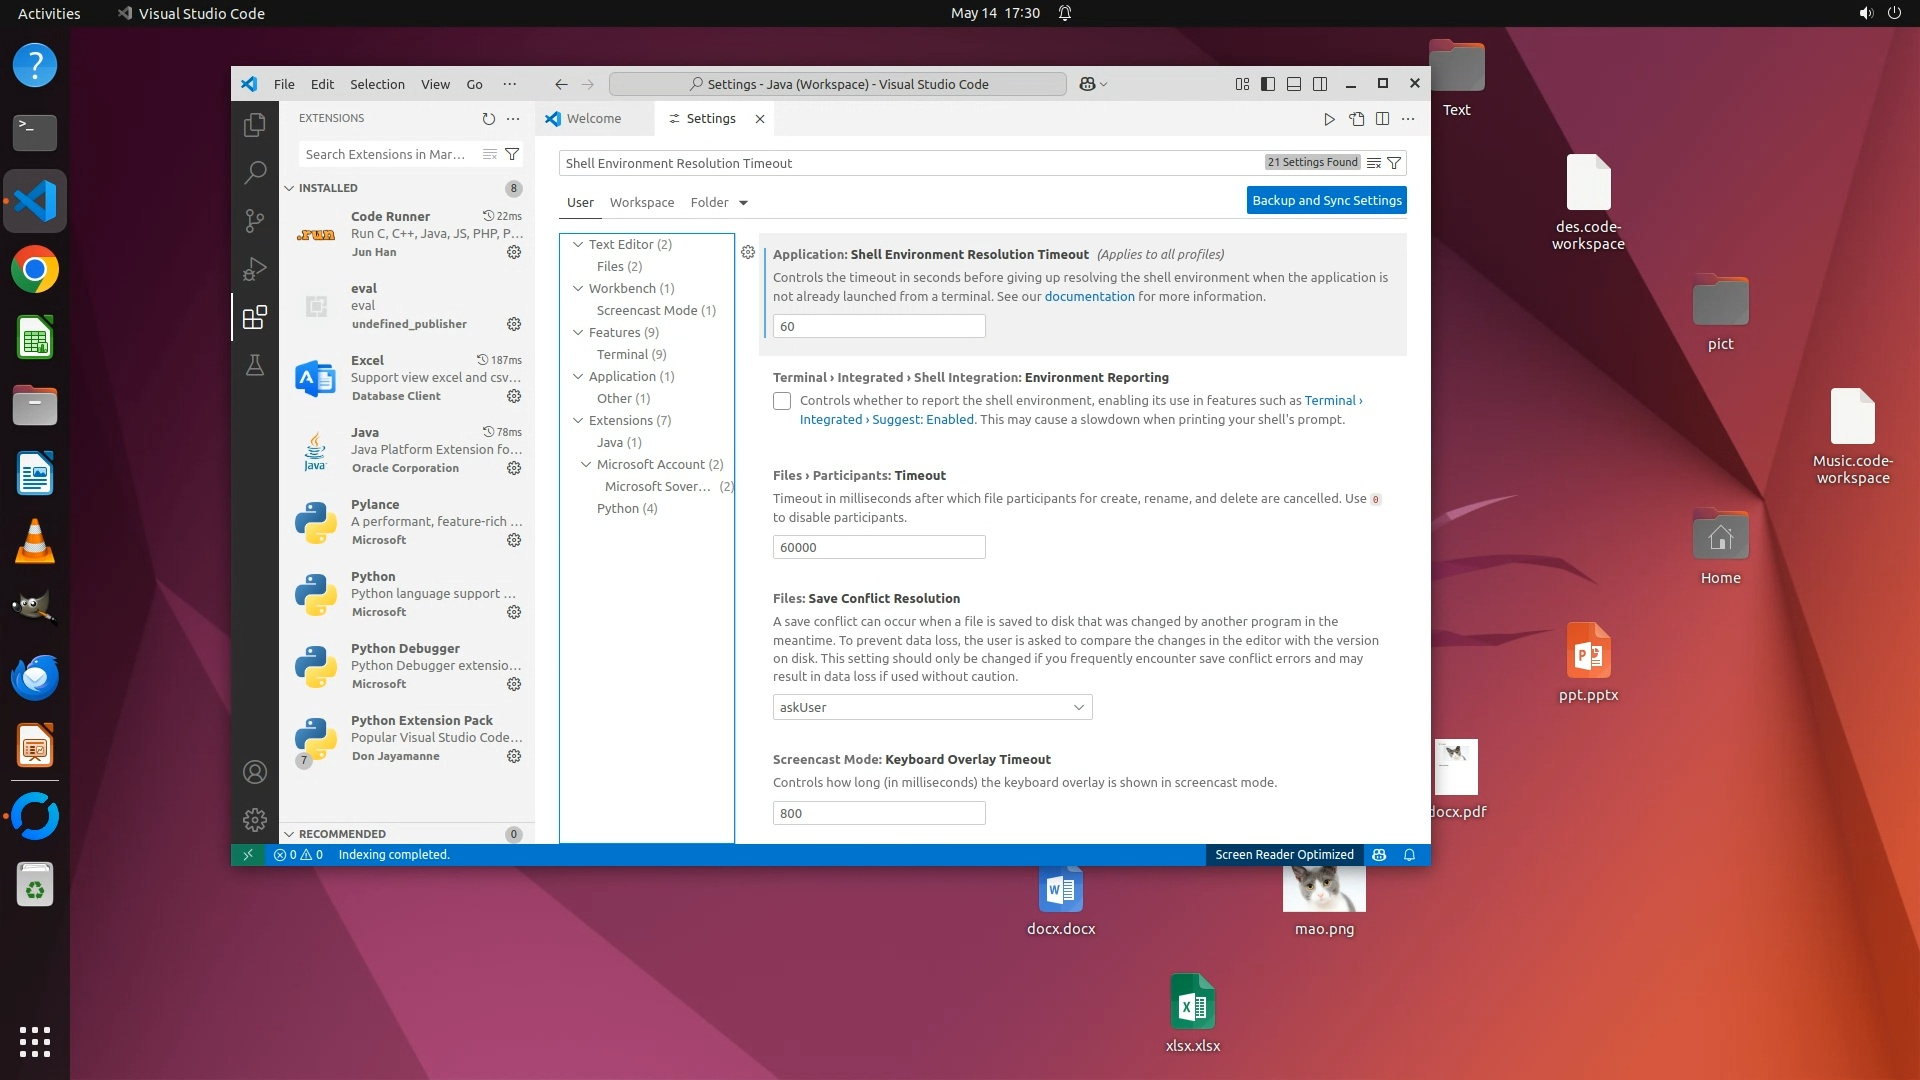Open the documentation link
This screenshot has width=1920, height=1080.
point(1089,296)
